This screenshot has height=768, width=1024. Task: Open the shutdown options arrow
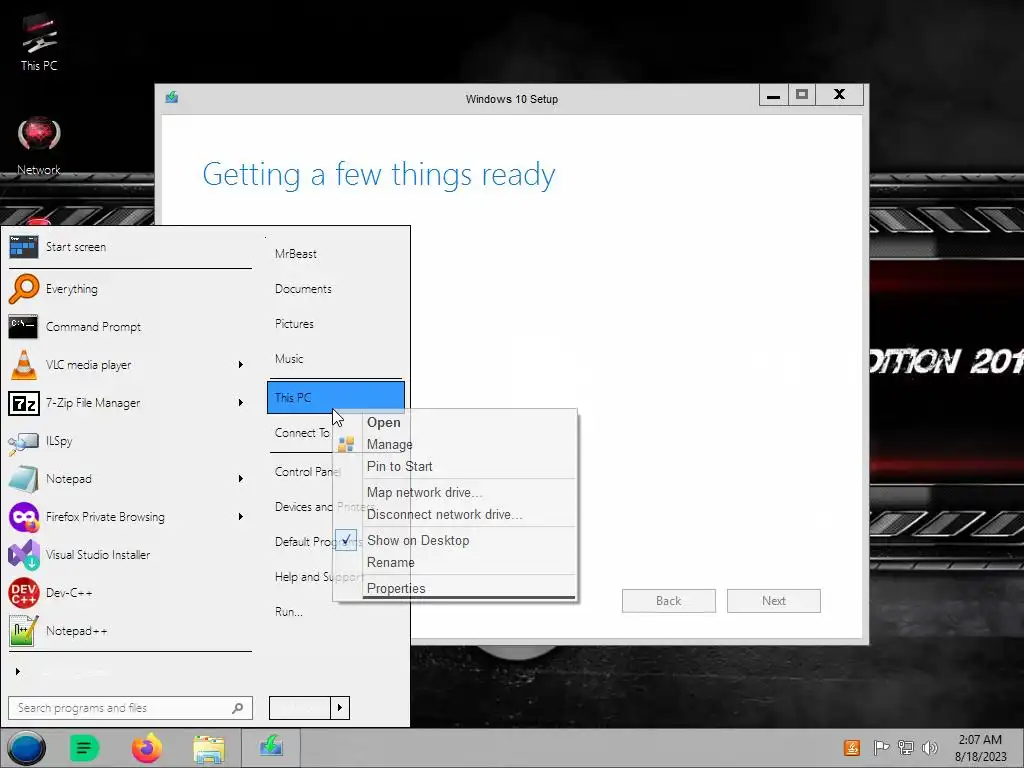pyautogui.click(x=340, y=708)
